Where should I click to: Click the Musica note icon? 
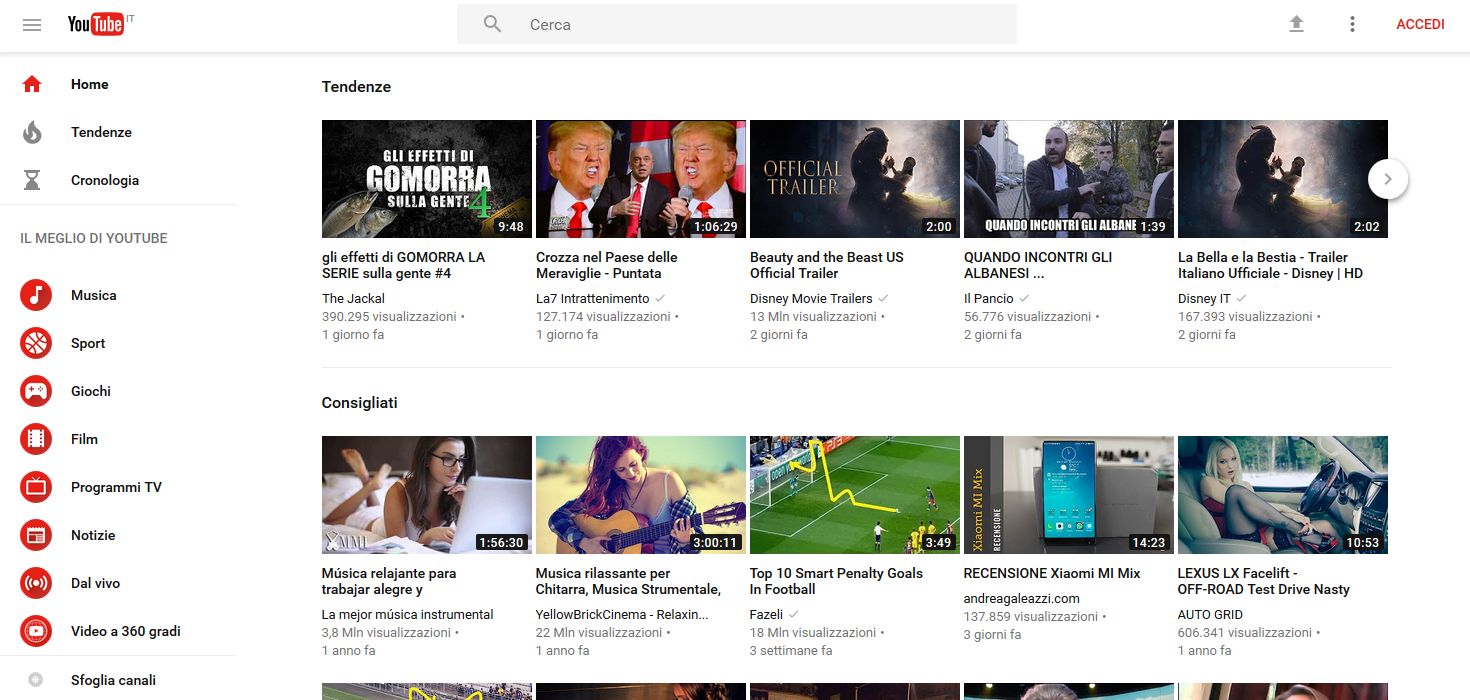click(36, 295)
